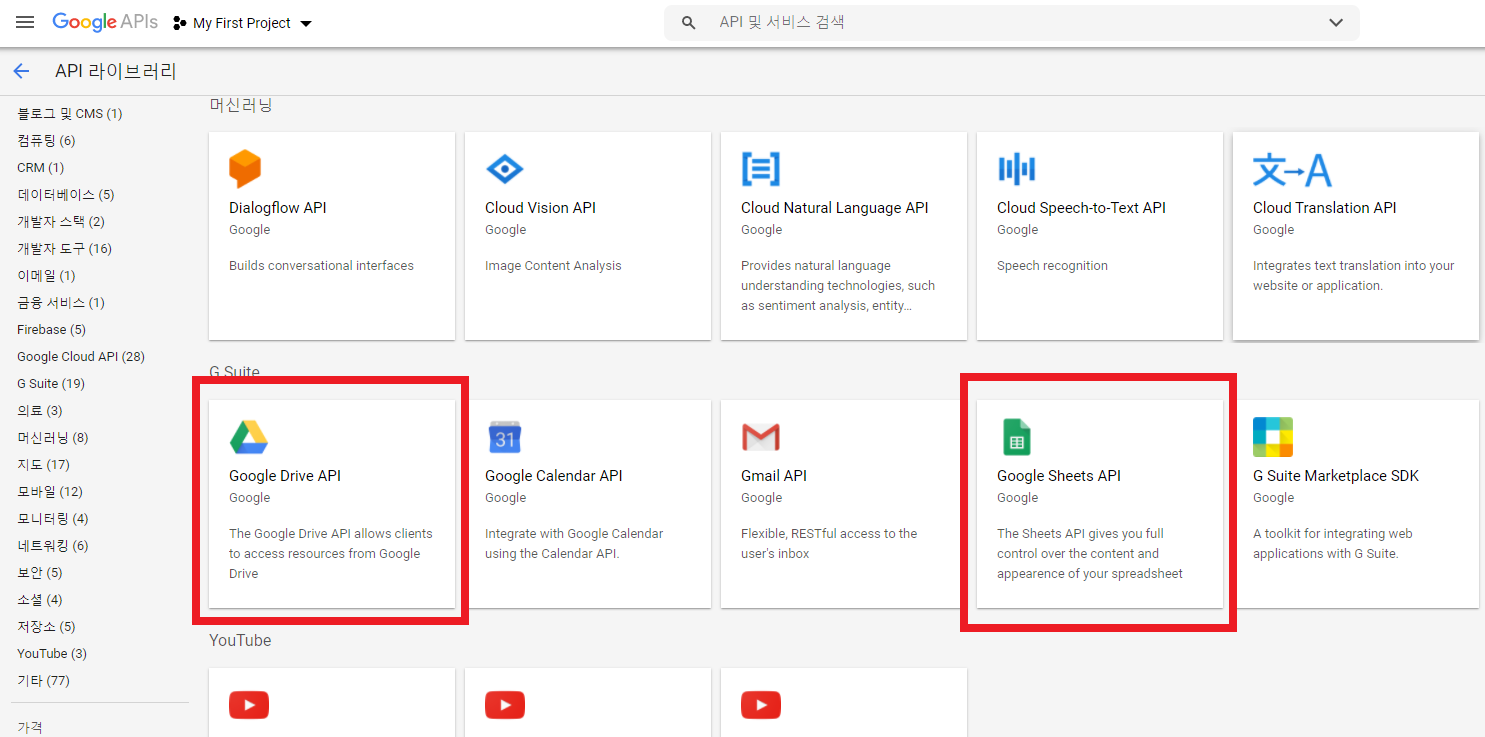The width and height of the screenshot is (1485, 737).
Task: Click the G Suite Marketplace SDK icon
Action: pyautogui.click(x=1273, y=437)
